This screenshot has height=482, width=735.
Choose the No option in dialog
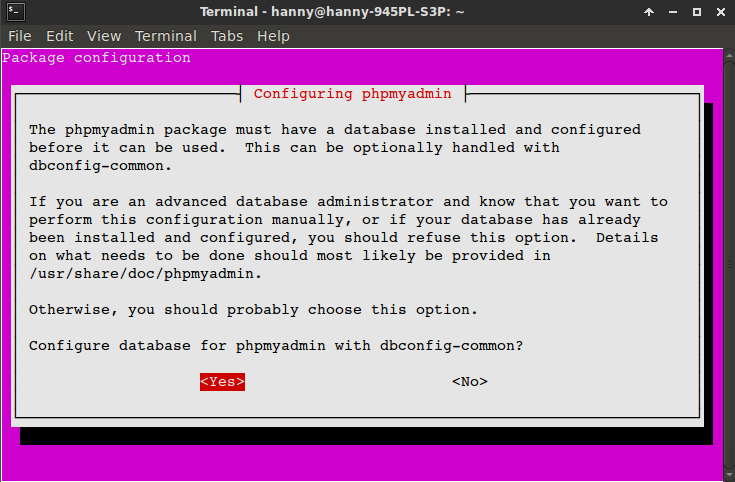pyautogui.click(x=470, y=382)
